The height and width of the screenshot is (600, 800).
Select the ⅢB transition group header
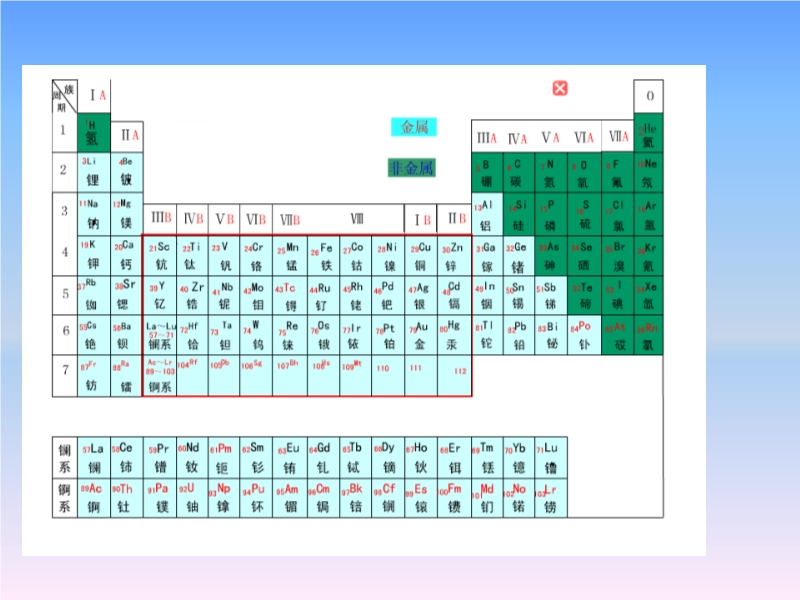[160, 218]
